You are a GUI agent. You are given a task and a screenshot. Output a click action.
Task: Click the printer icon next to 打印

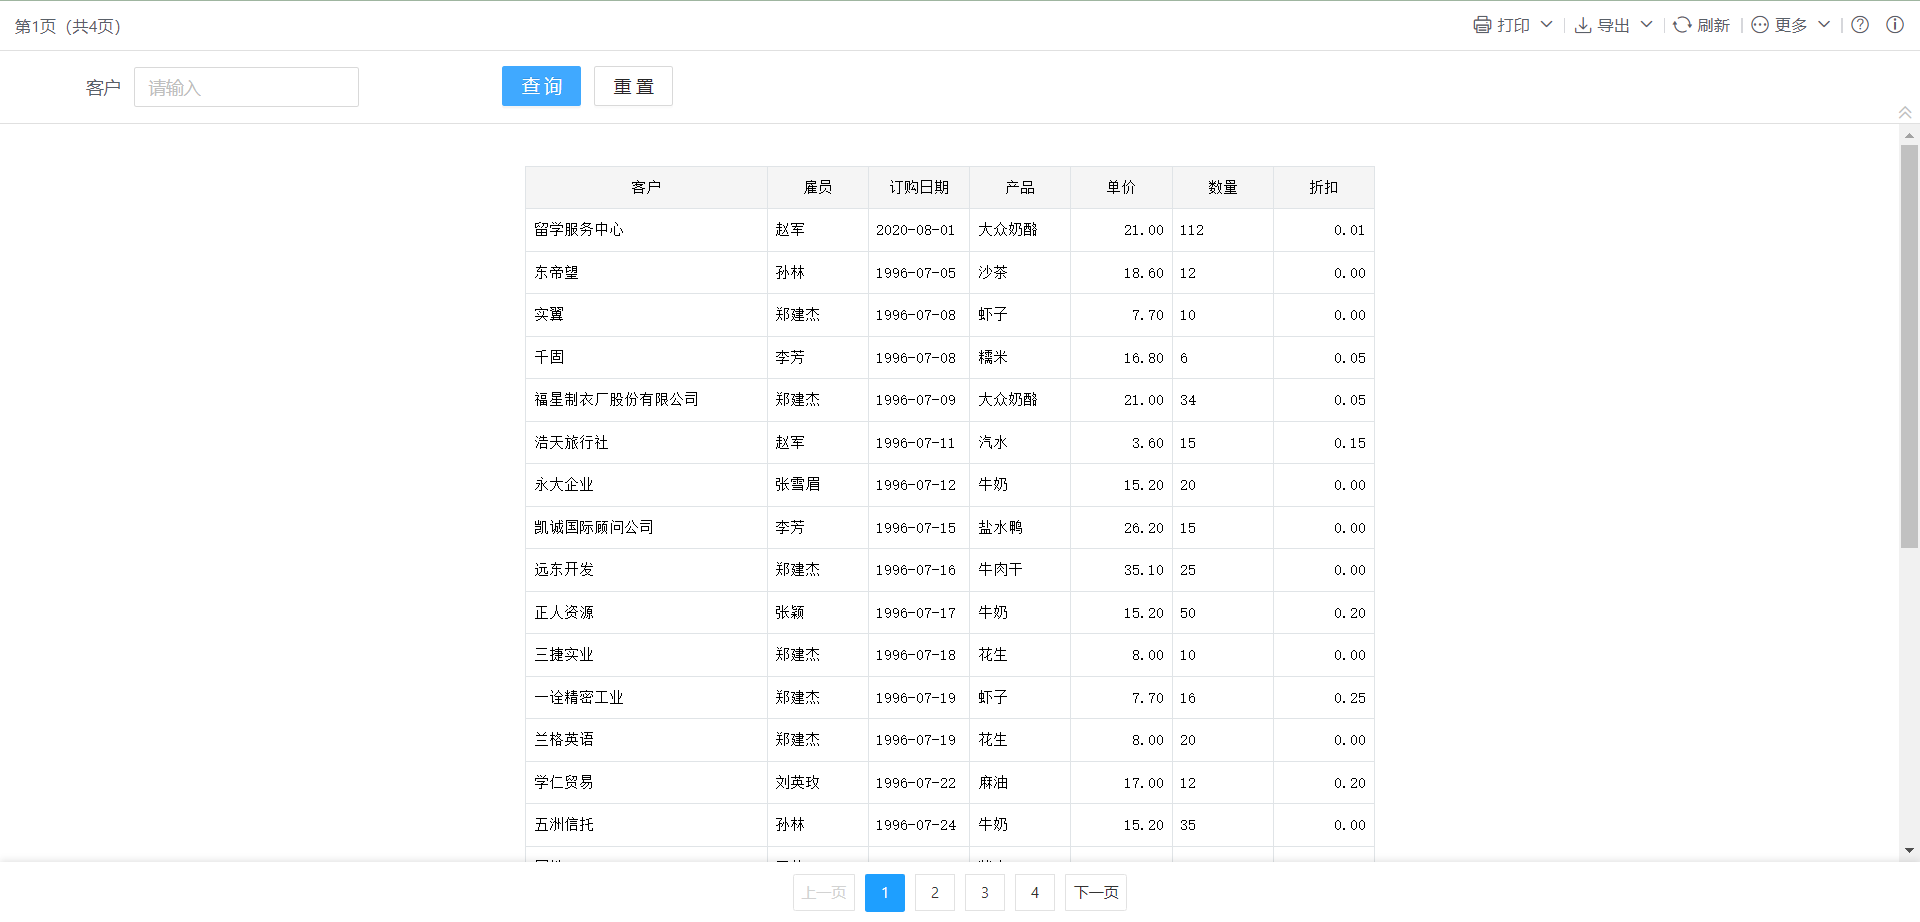click(1482, 25)
